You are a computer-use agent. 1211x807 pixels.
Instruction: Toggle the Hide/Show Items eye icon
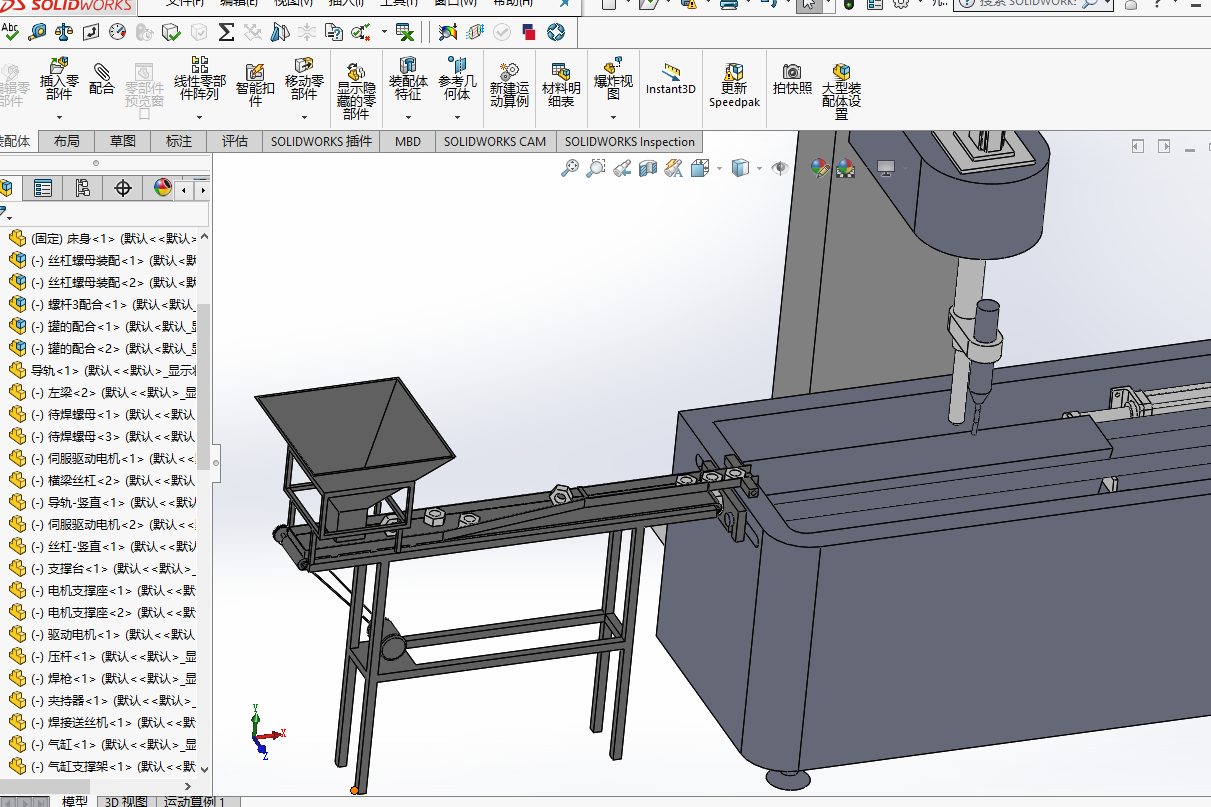(x=780, y=168)
